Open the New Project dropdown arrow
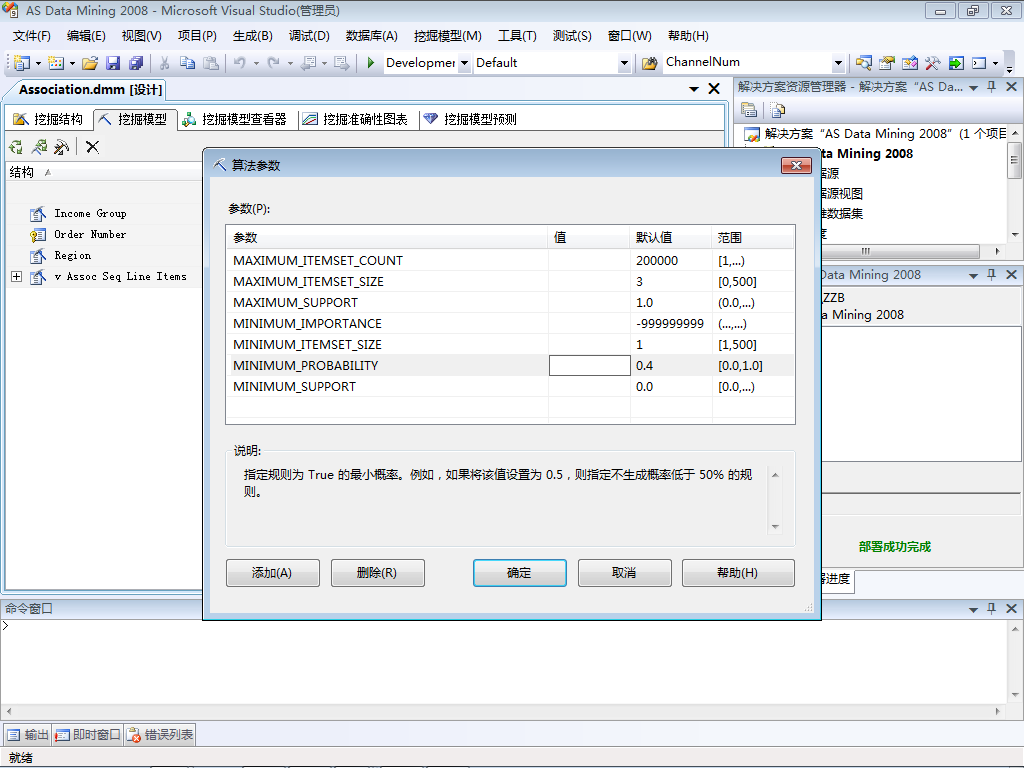The width and height of the screenshot is (1024, 768). [x=38, y=63]
